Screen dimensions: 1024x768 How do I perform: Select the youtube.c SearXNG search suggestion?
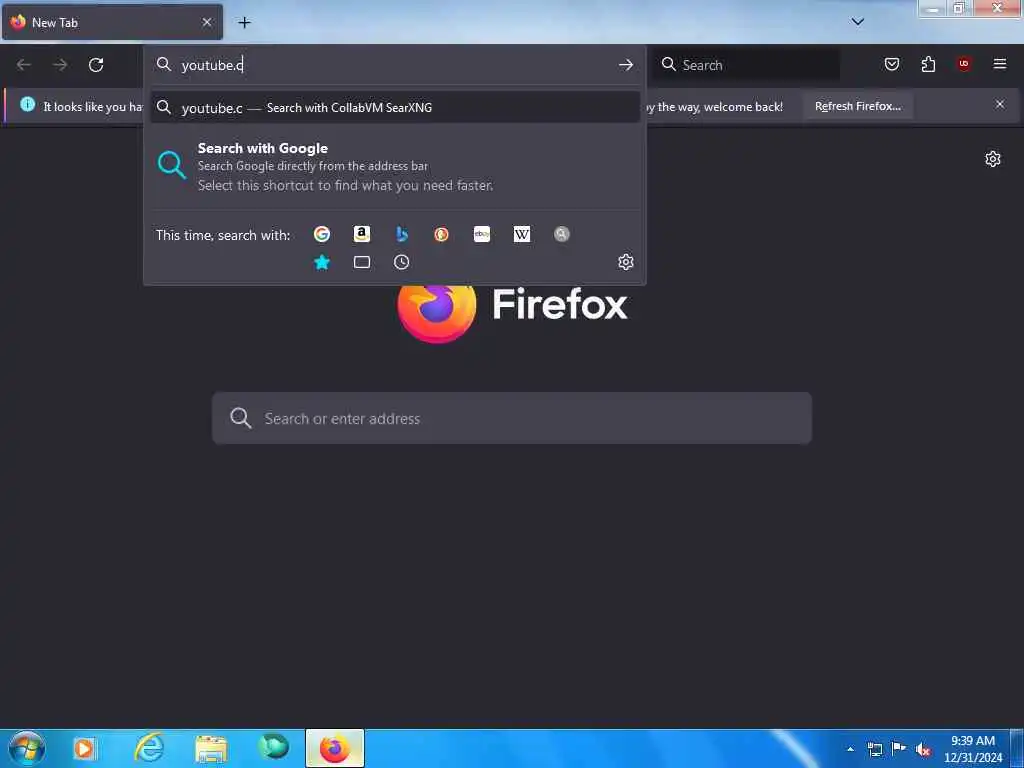(x=394, y=108)
